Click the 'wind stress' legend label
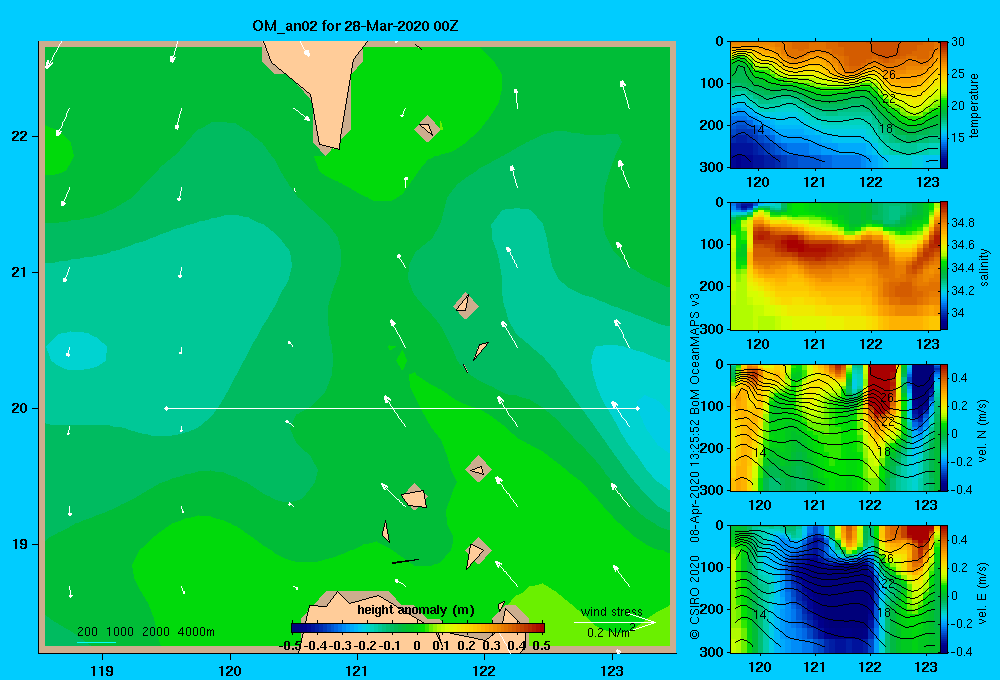1000x680 pixels. click(611, 612)
